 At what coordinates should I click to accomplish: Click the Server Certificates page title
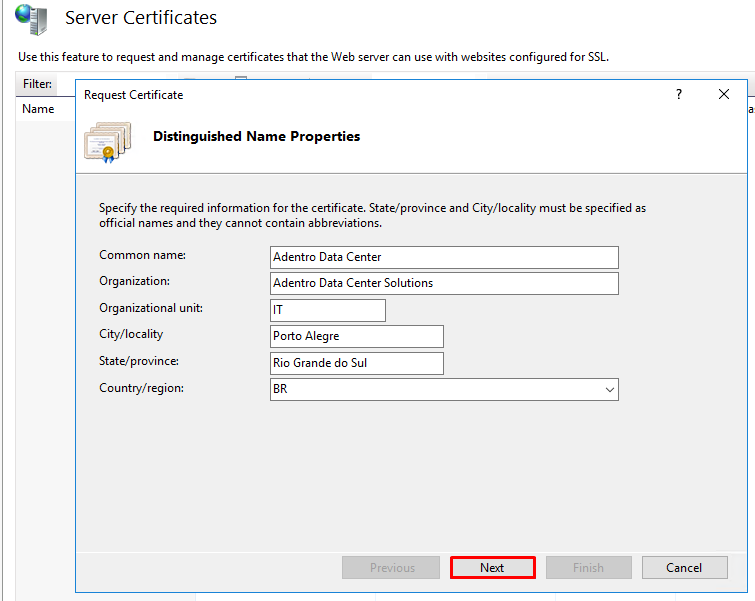(141, 18)
